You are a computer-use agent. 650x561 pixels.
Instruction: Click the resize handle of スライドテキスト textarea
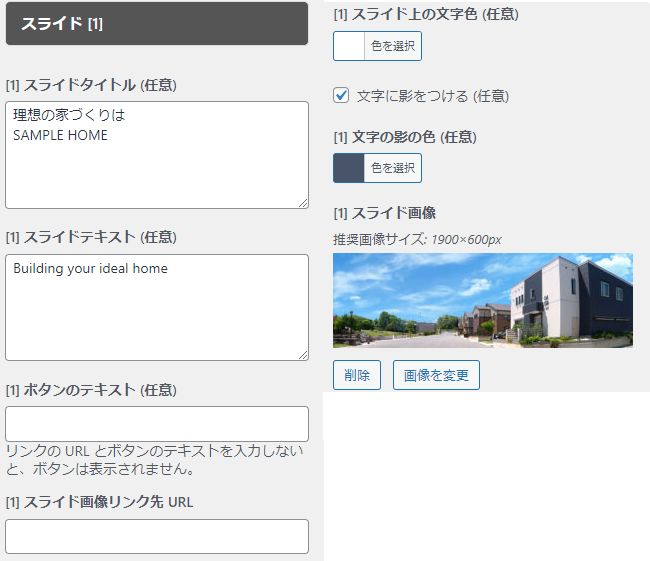point(303,355)
